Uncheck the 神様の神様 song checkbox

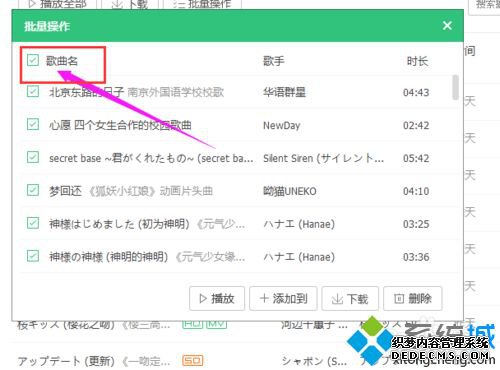[33, 256]
